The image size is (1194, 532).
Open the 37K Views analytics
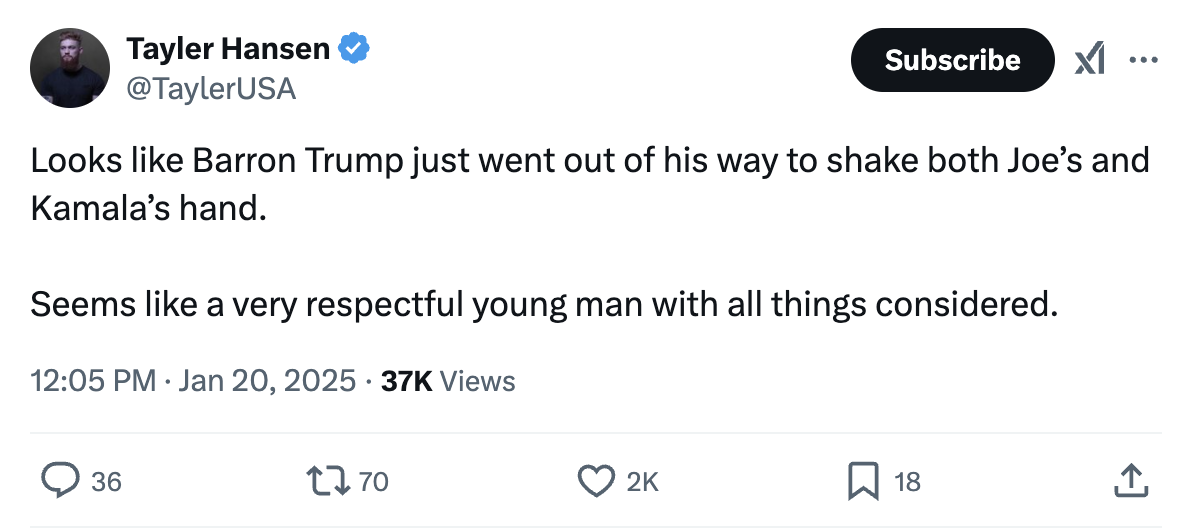click(x=449, y=381)
